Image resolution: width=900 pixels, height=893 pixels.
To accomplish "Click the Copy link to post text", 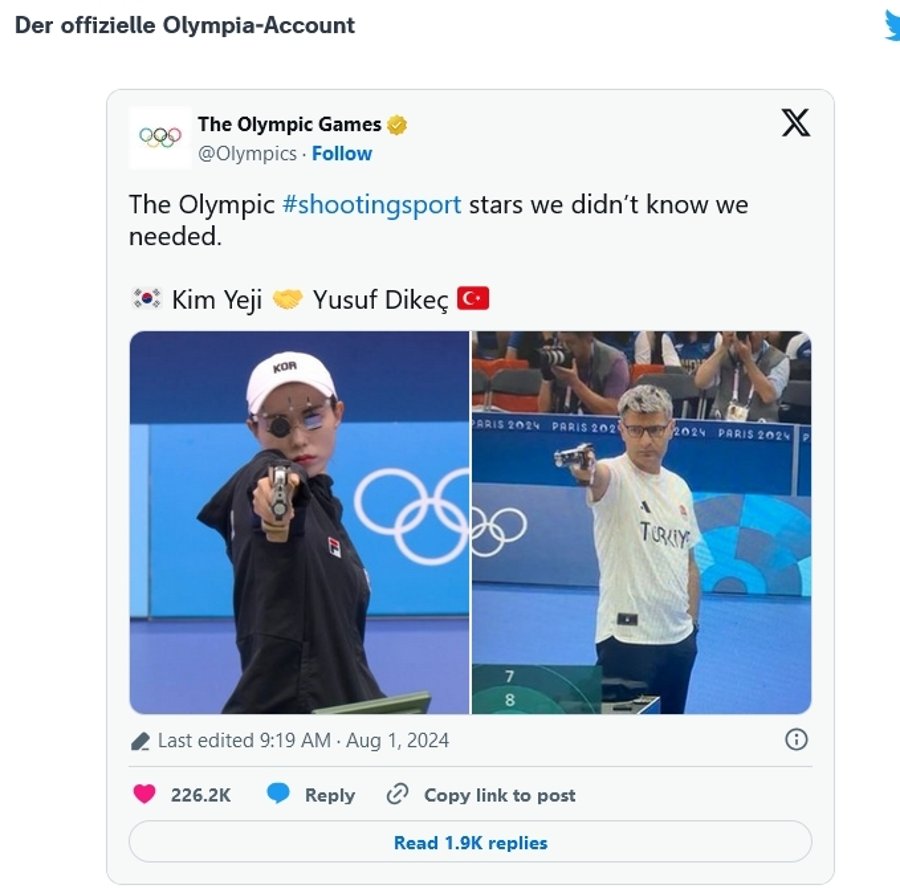I will [x=499, y=795].
